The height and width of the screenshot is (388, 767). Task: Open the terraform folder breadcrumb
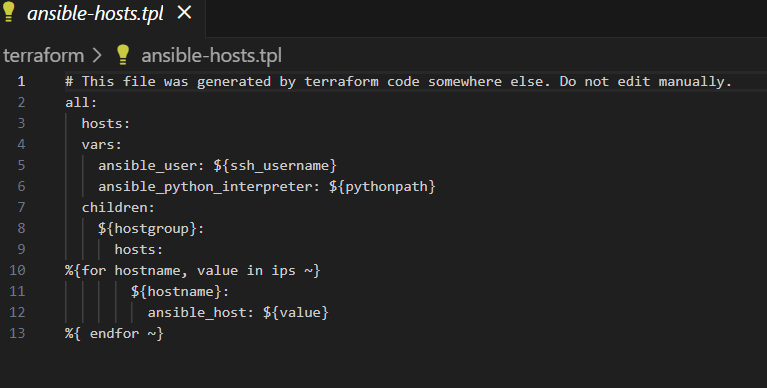tap(44, 55)
